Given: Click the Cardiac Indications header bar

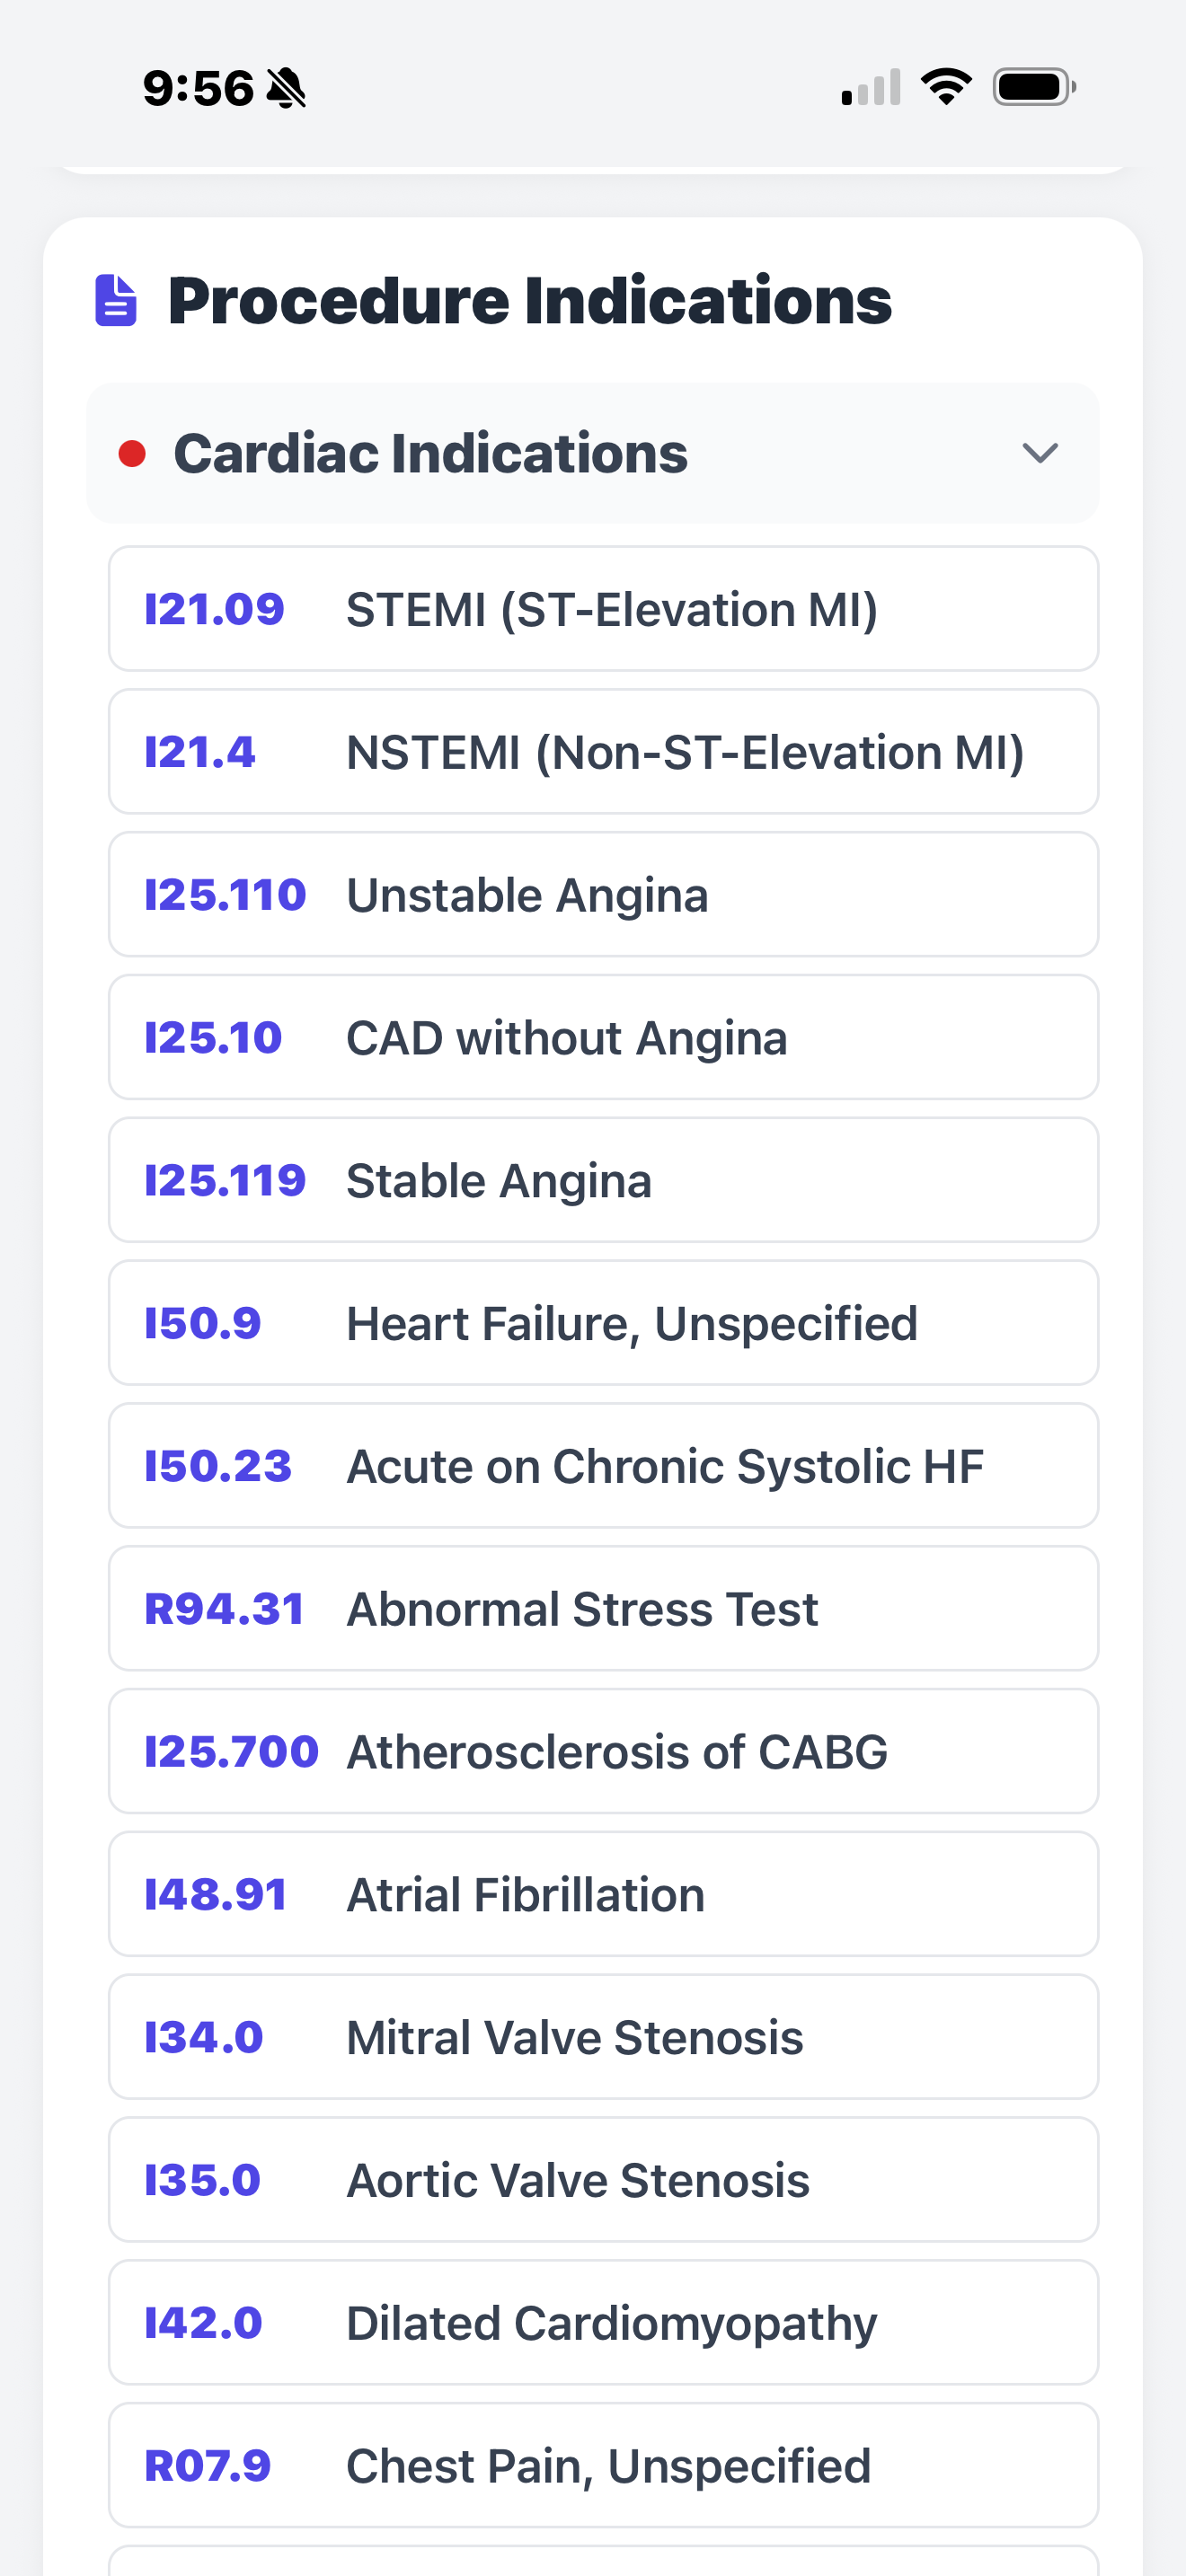Looking at the screenshot, I should click(x=594, y=454).
